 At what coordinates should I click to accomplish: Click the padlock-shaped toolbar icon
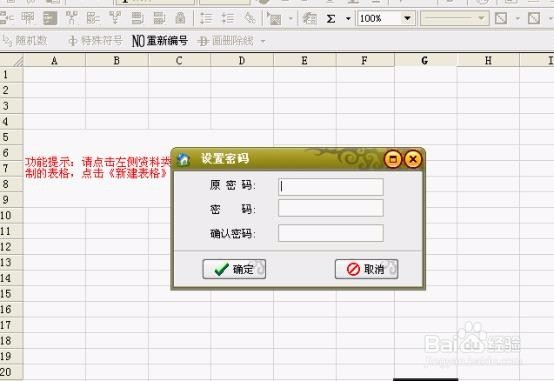[180, 18]
